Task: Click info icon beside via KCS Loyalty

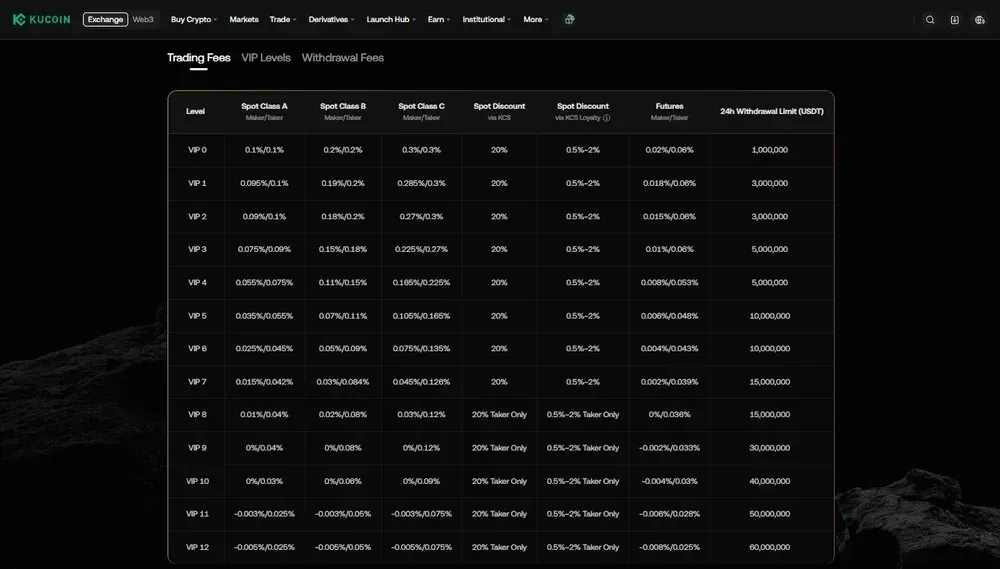Action: (607, 118)
